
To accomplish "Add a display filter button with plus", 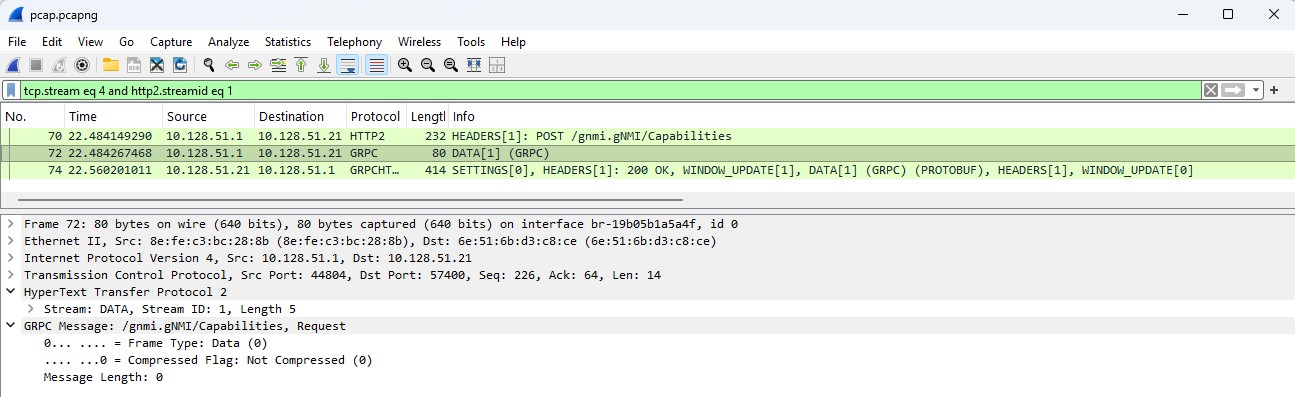I will point(1275,90).
